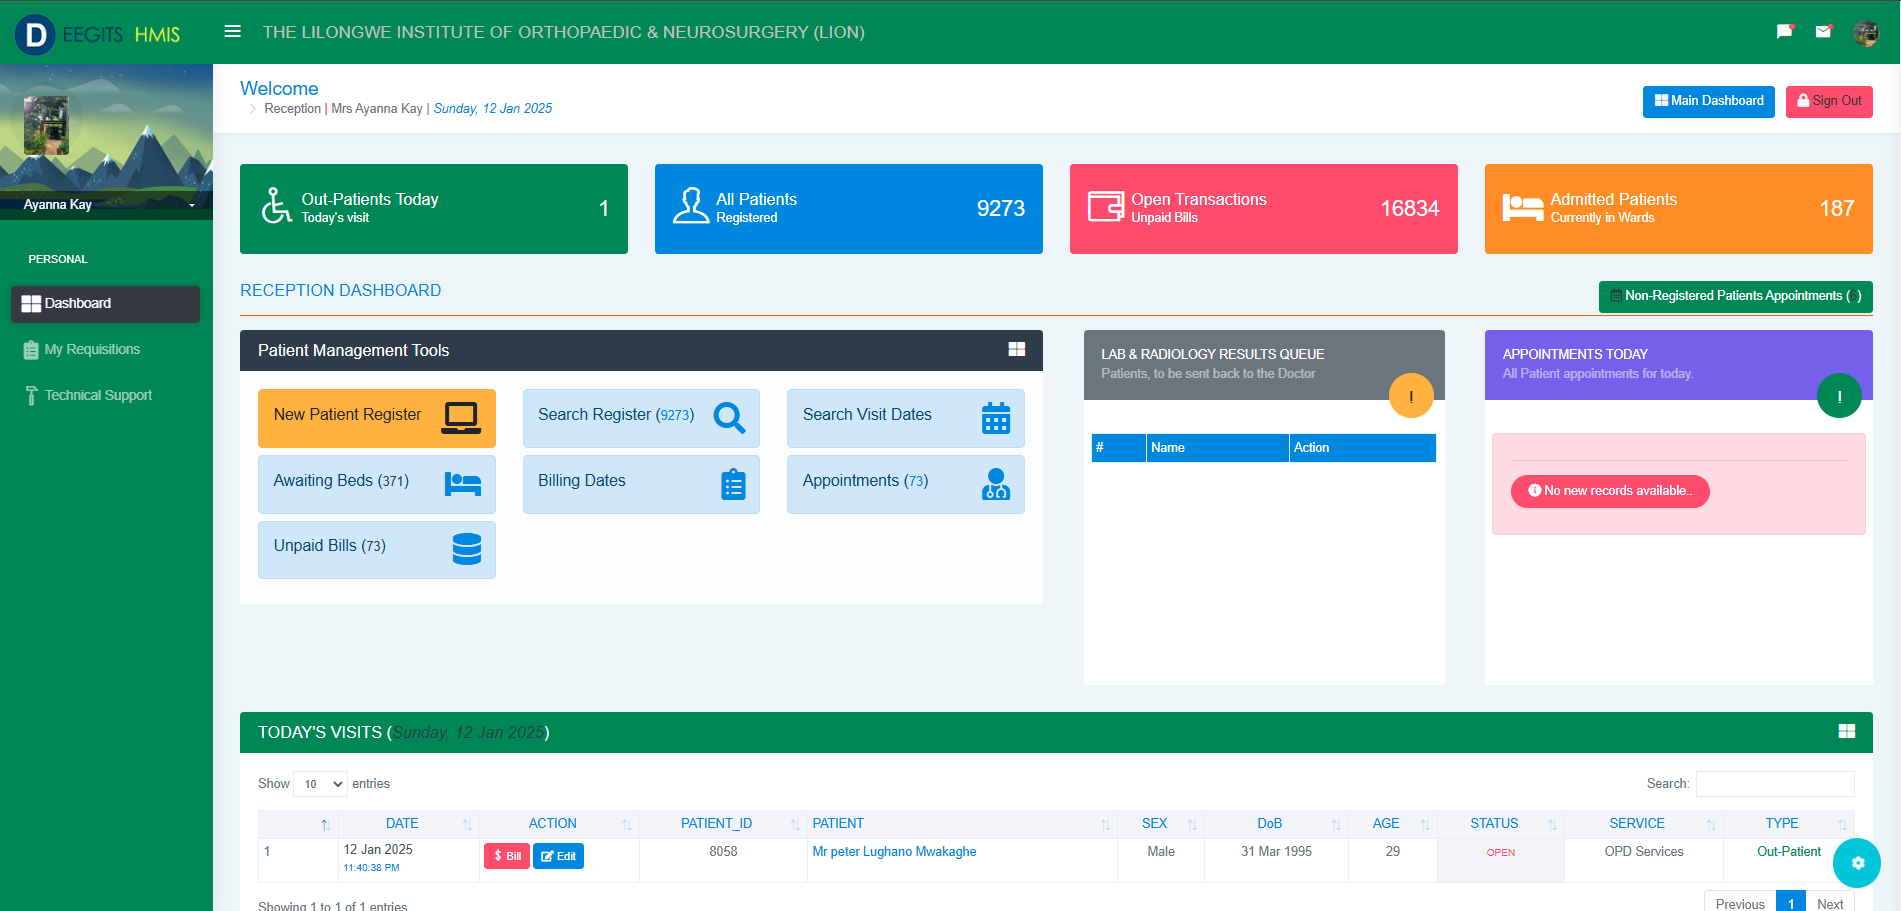Open the New Patient Register tile

(x=376, y=417)
